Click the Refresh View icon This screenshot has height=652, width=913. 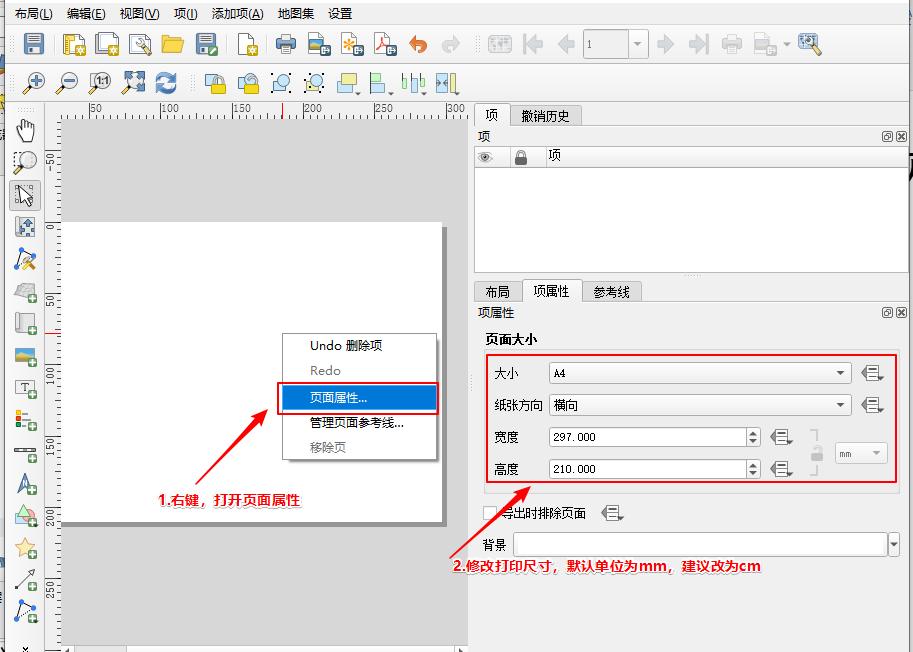165,83
